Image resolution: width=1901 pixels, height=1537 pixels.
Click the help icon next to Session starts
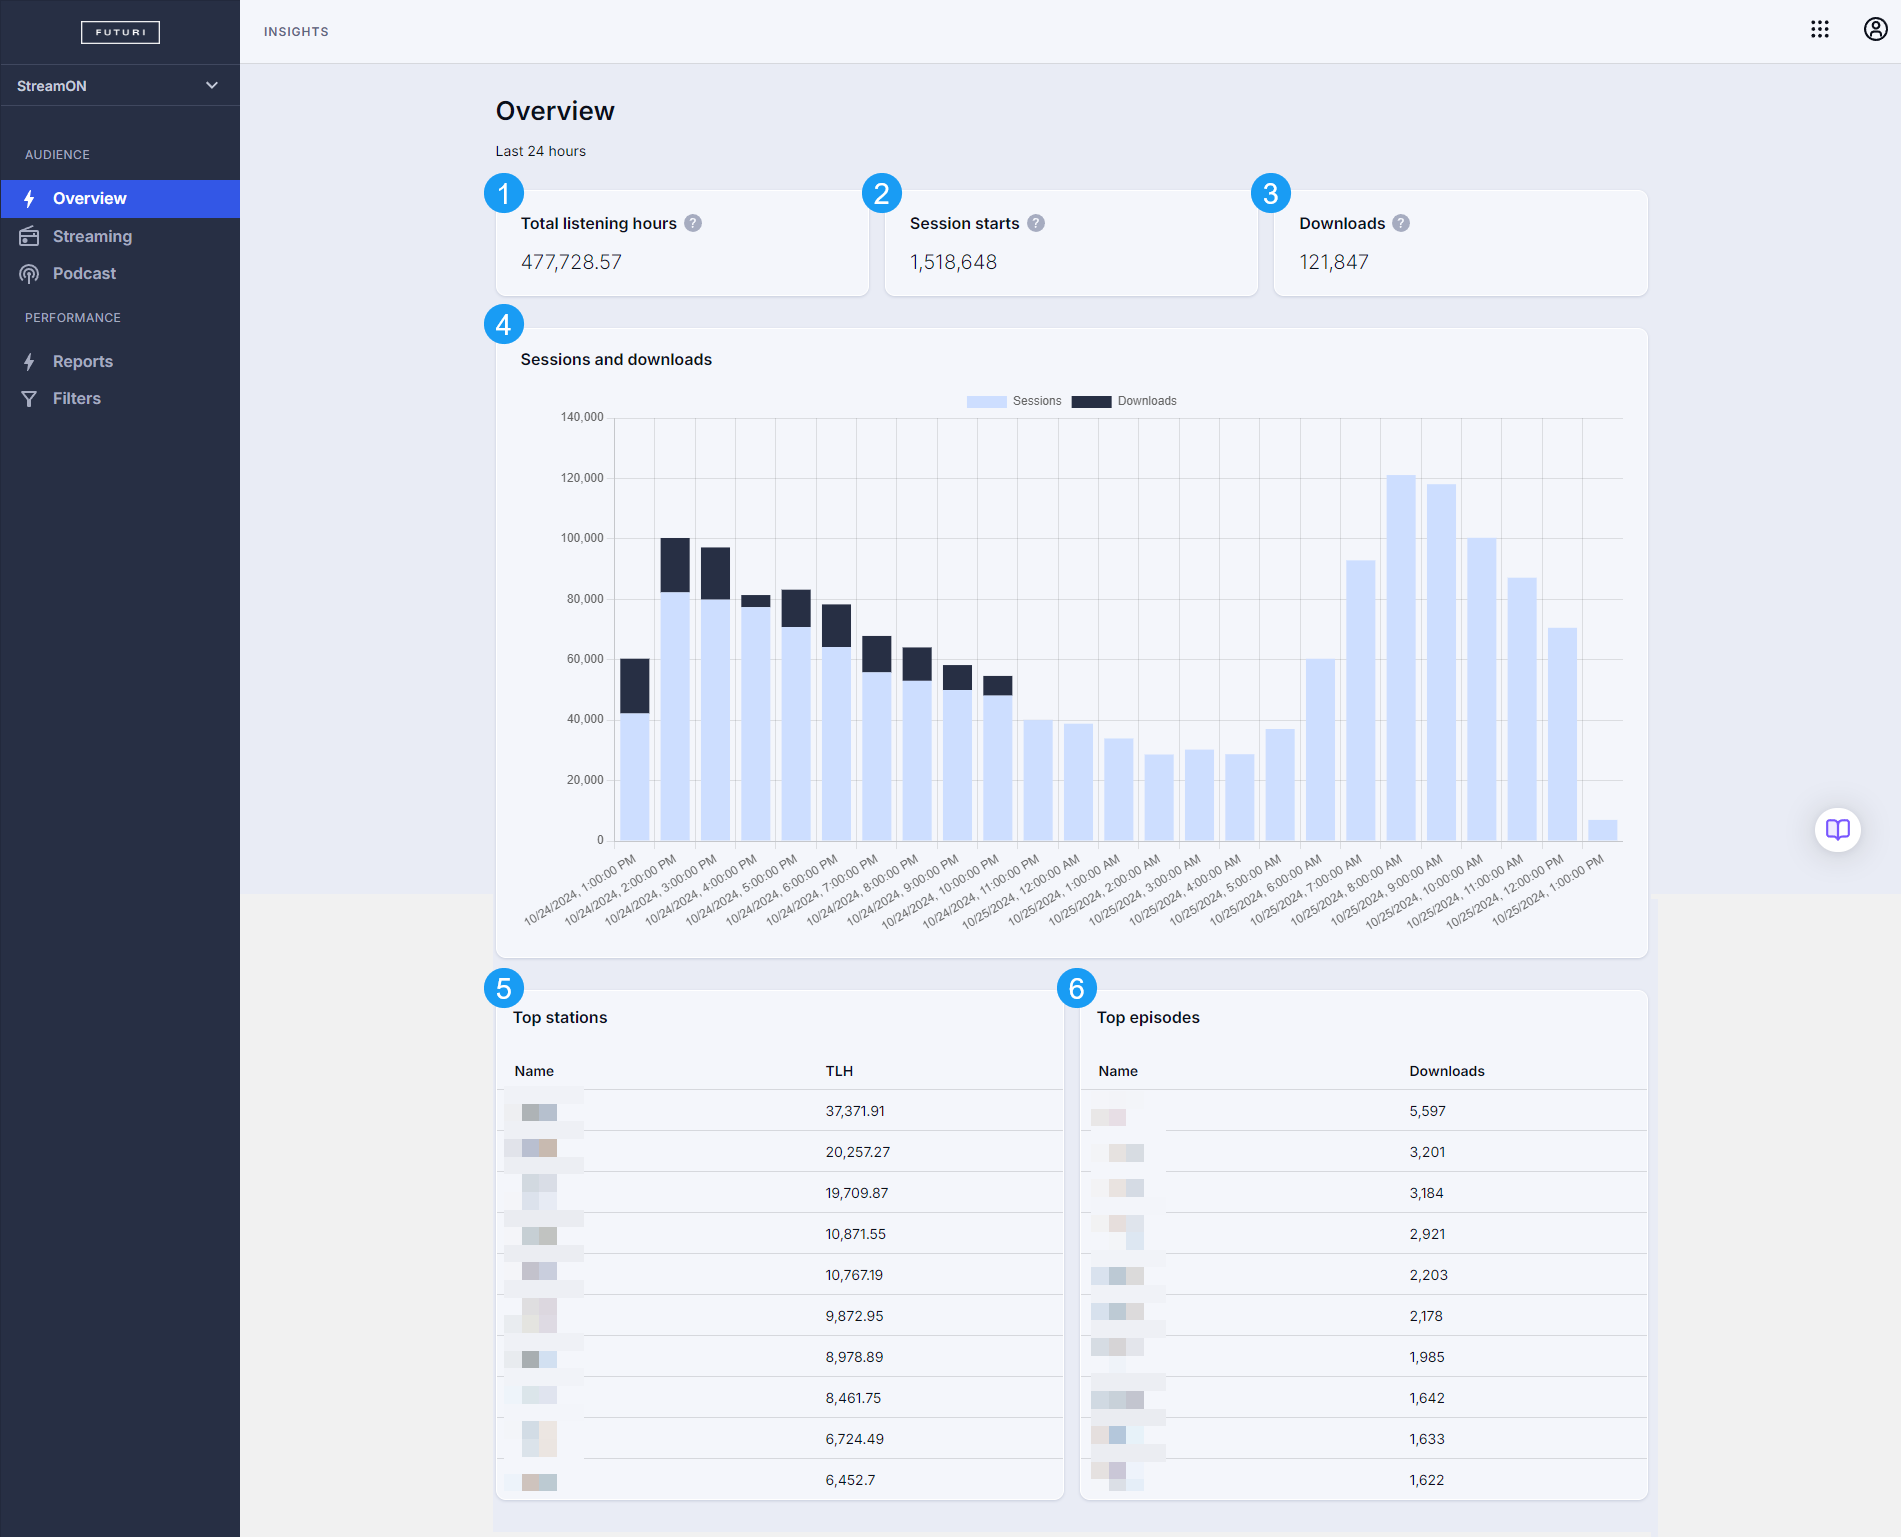click(x=1036, y=223)
